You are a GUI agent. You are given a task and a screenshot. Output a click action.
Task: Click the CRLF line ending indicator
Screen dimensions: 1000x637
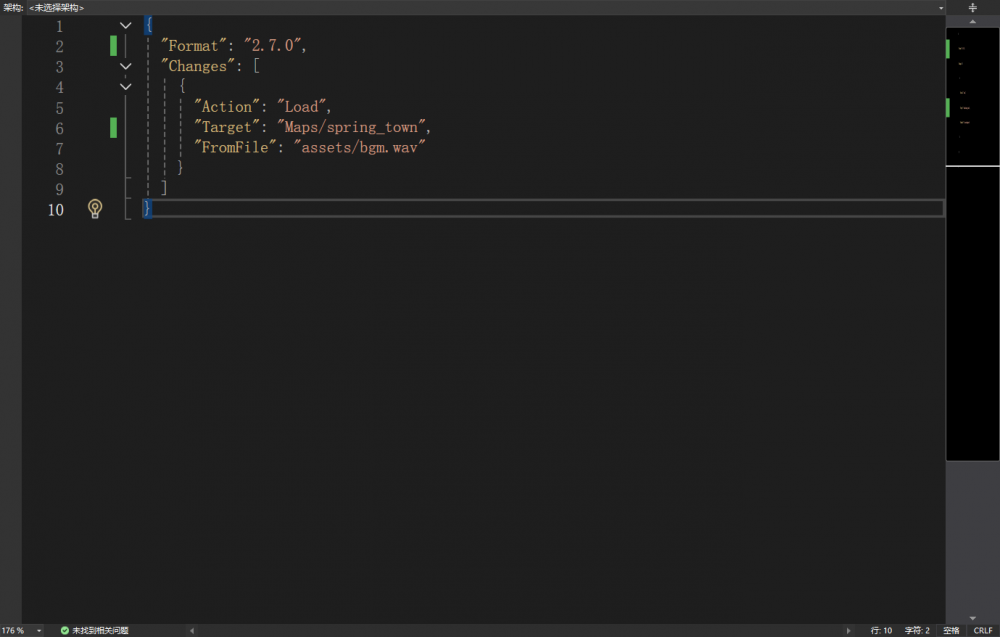click(983, 630)
